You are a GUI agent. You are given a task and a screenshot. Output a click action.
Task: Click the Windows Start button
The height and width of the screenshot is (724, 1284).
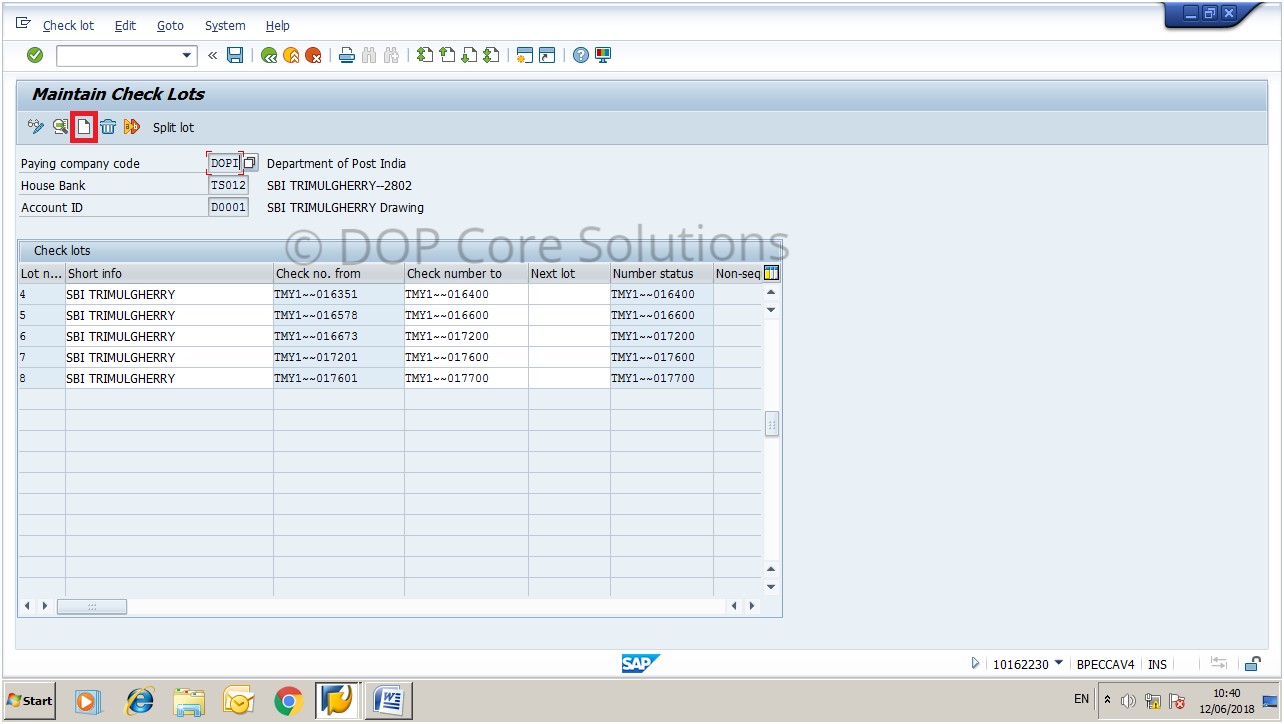30,700
